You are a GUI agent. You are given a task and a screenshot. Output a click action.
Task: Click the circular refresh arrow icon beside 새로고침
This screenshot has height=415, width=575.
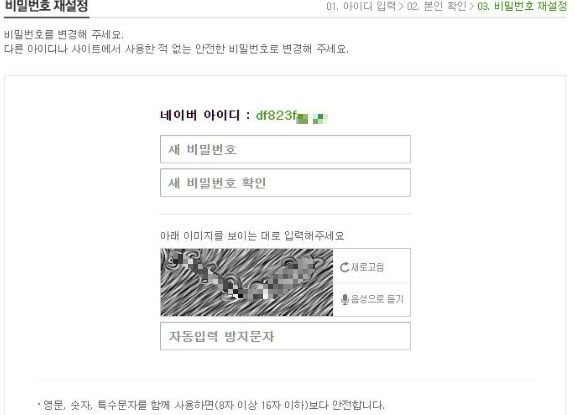point(344,267)
